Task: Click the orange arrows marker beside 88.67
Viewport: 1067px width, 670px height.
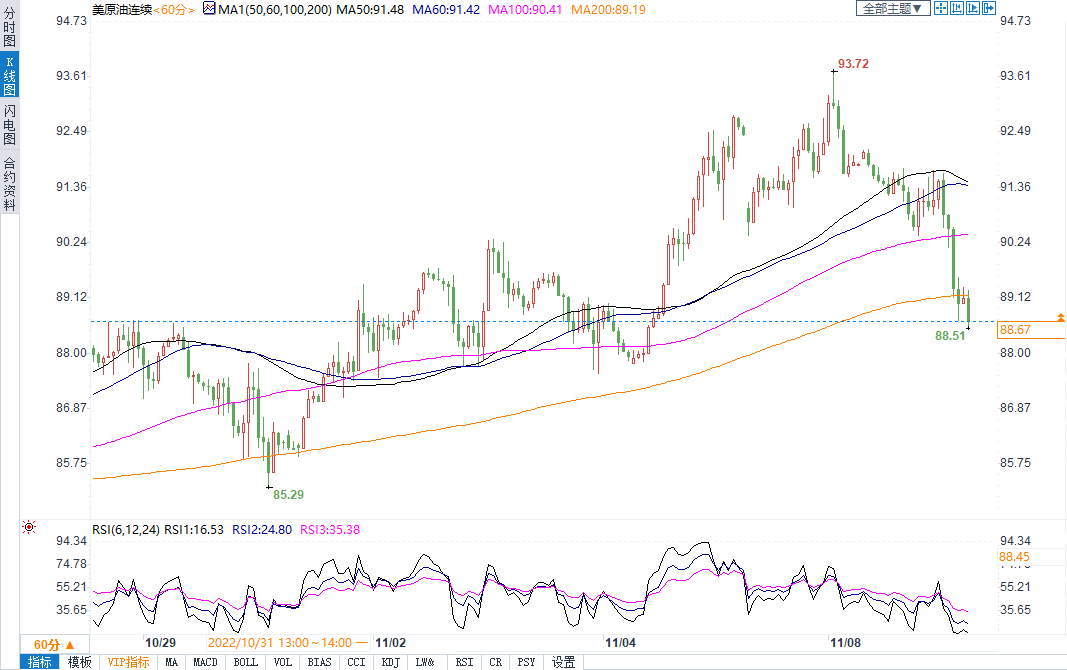Action: pyautogui.click(x=1060, y=318)
